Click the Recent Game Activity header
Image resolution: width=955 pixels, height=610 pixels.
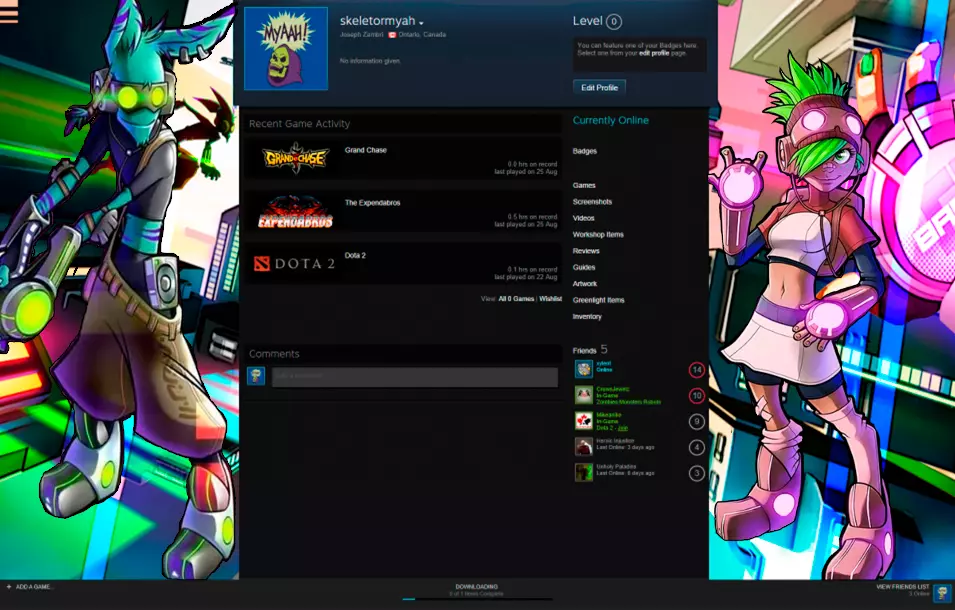(x=299, y=124)
